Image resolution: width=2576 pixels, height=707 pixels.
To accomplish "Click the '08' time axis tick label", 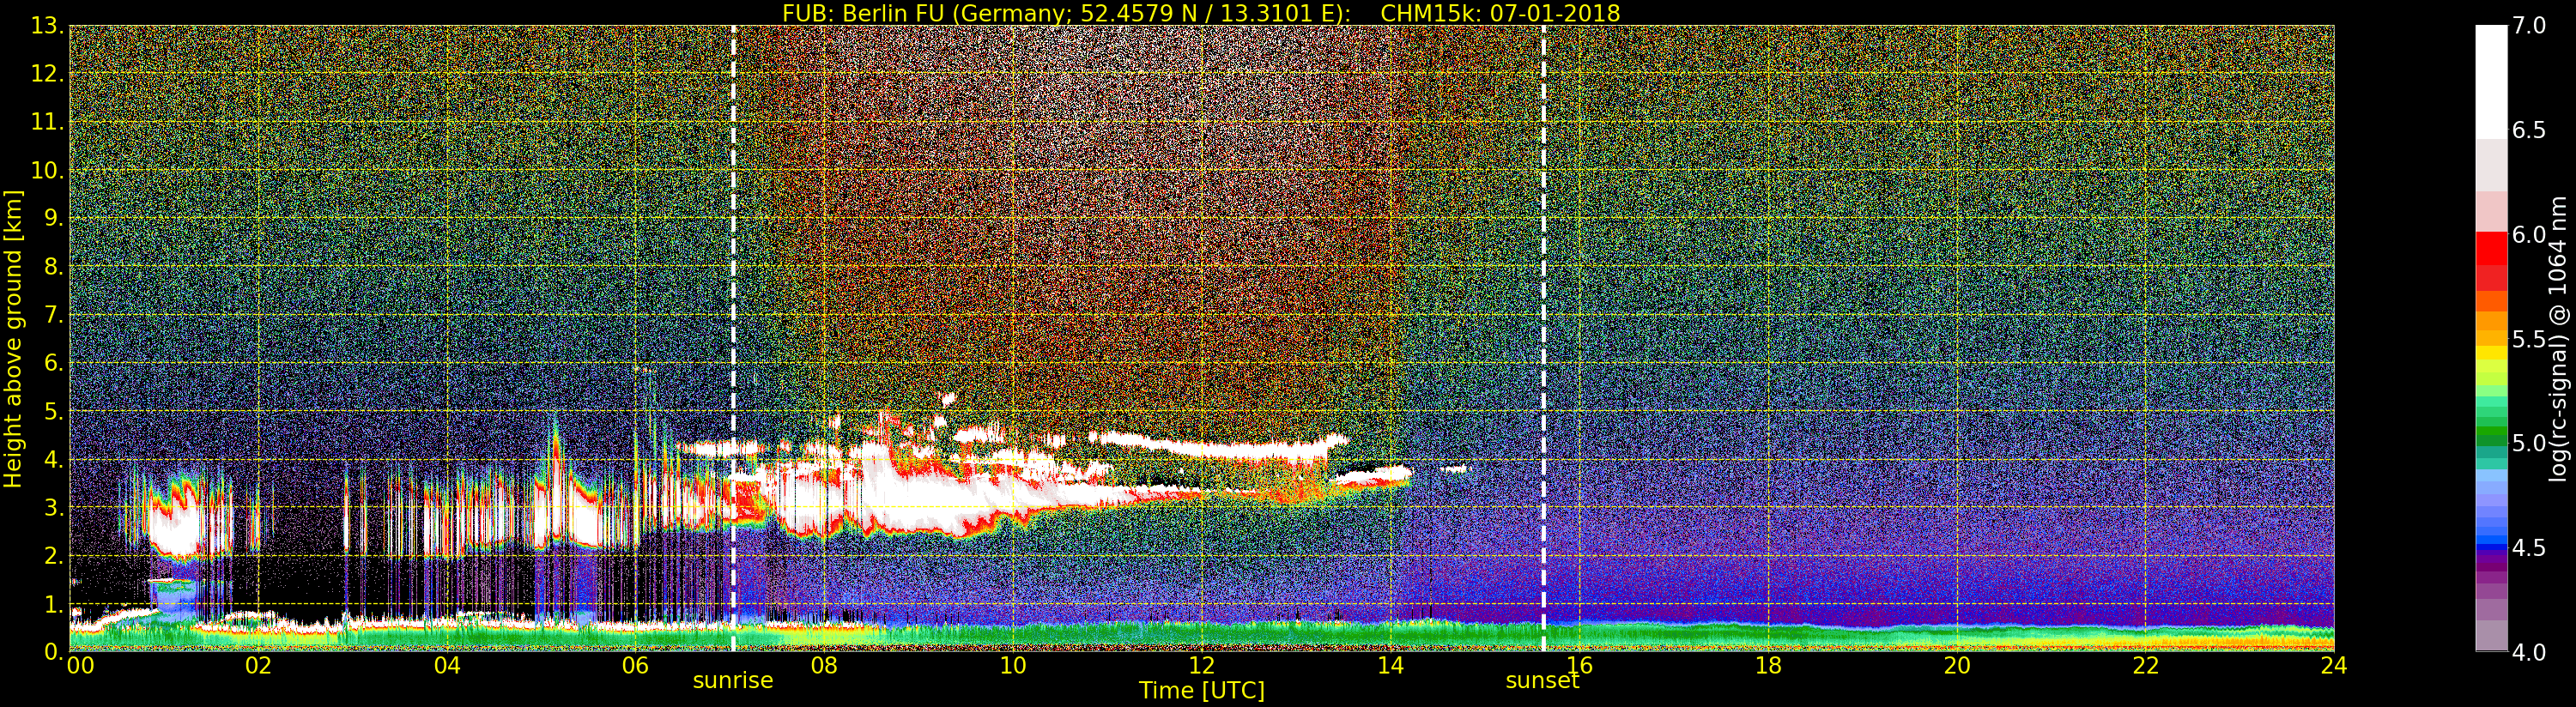I will click(x=824, y=666).
